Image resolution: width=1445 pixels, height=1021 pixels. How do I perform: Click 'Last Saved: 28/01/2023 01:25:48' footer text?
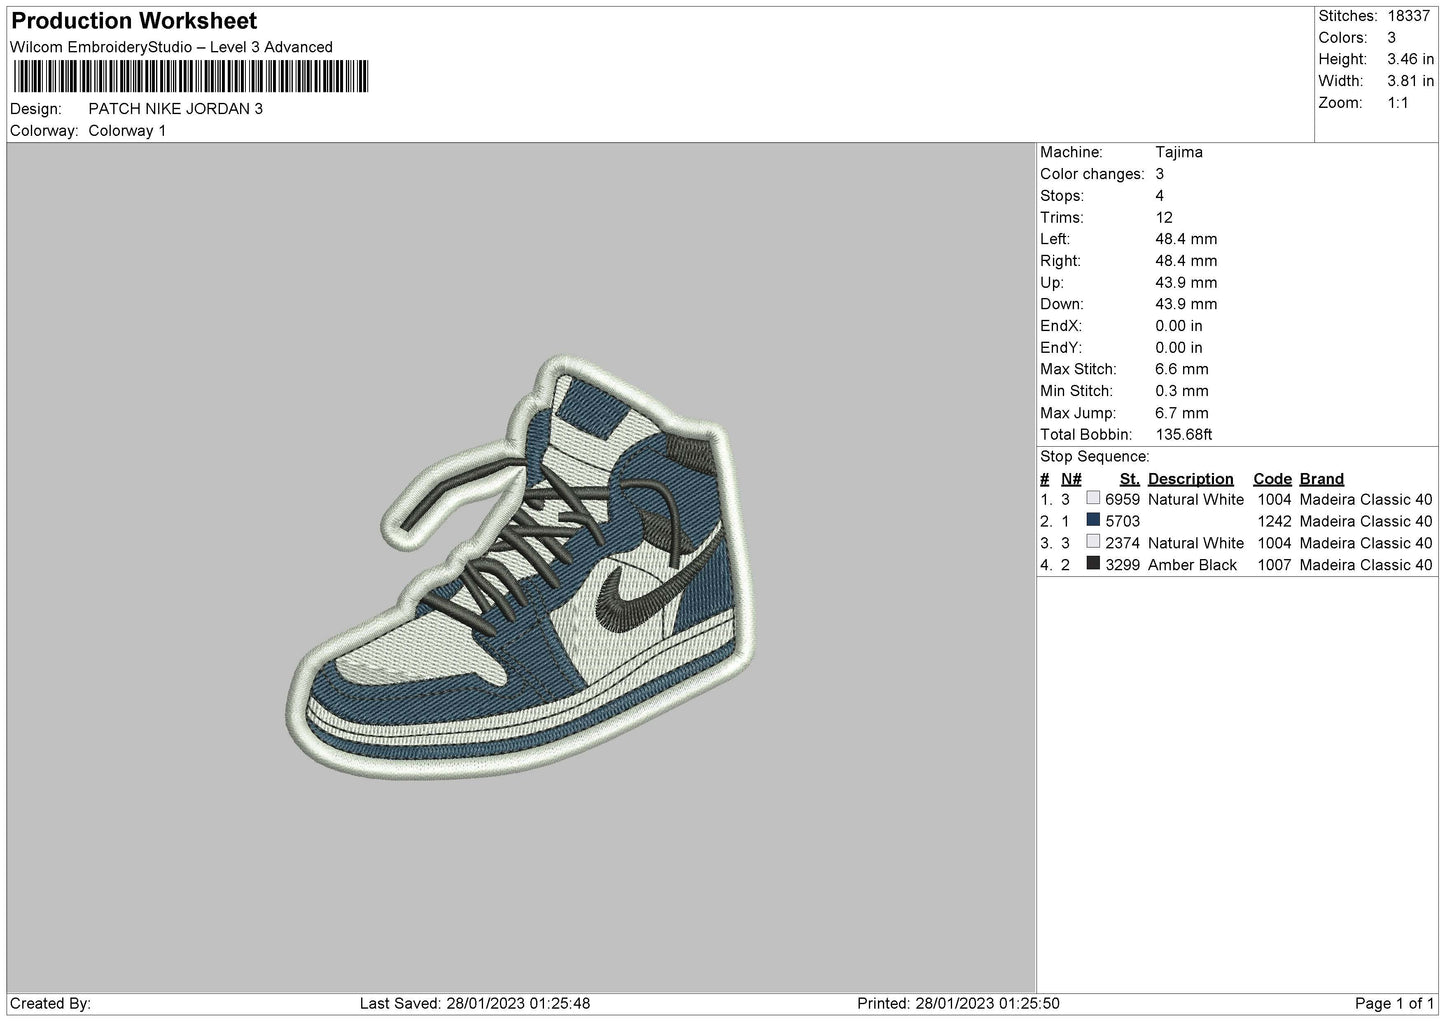click(475, 1003)
